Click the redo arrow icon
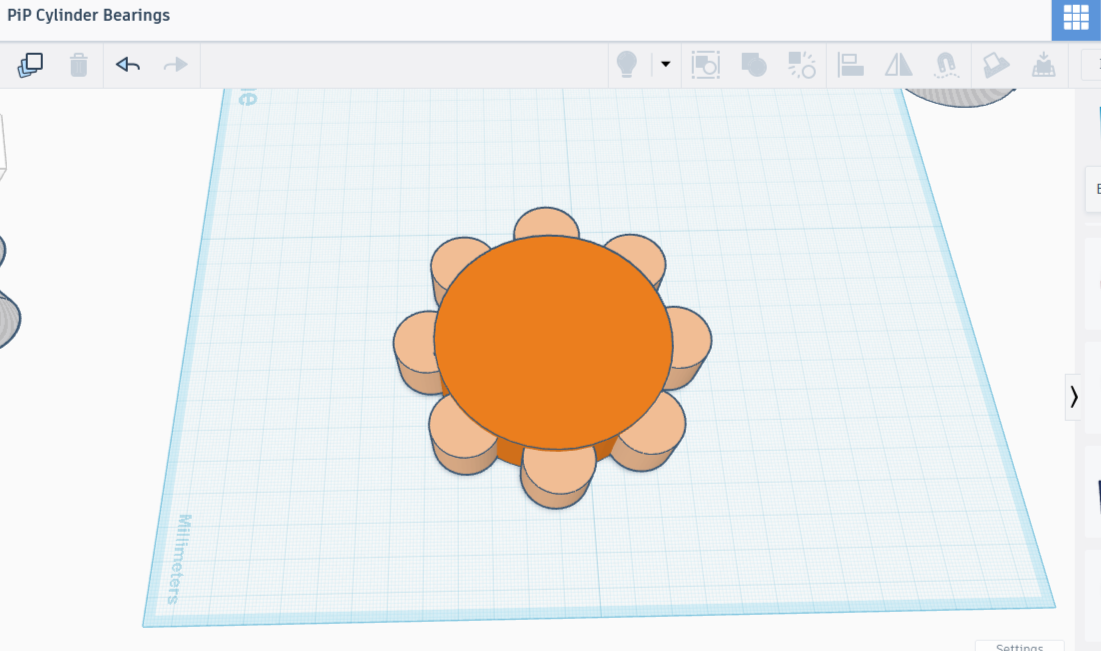Screen dimensions: 1101x651 tap(176, 65)
